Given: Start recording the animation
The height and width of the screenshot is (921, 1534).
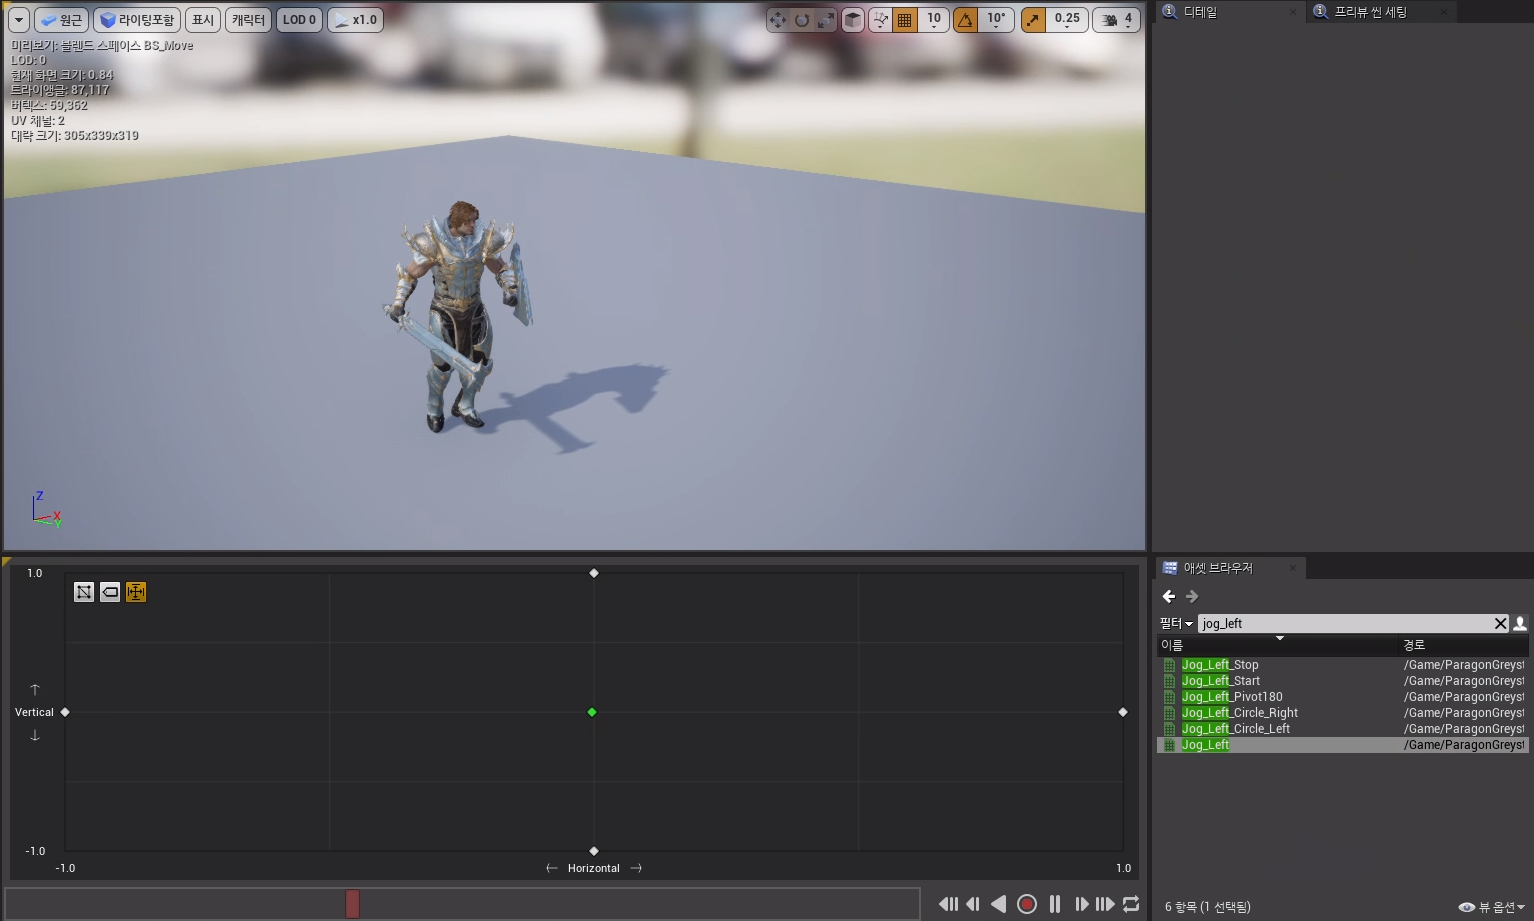Looking at the screenshot, I should point(1027,904).
